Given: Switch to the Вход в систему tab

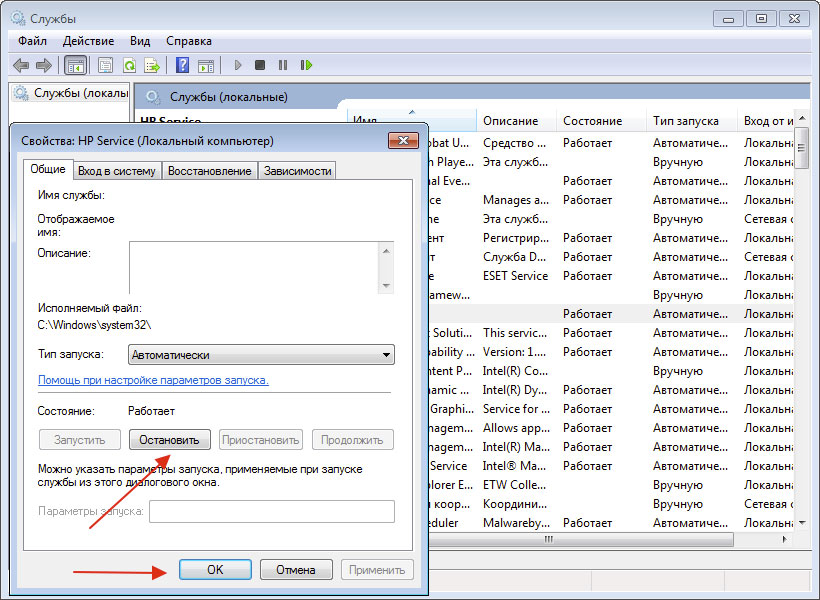Looking at the screenshot, I should [x=117, y=171].
